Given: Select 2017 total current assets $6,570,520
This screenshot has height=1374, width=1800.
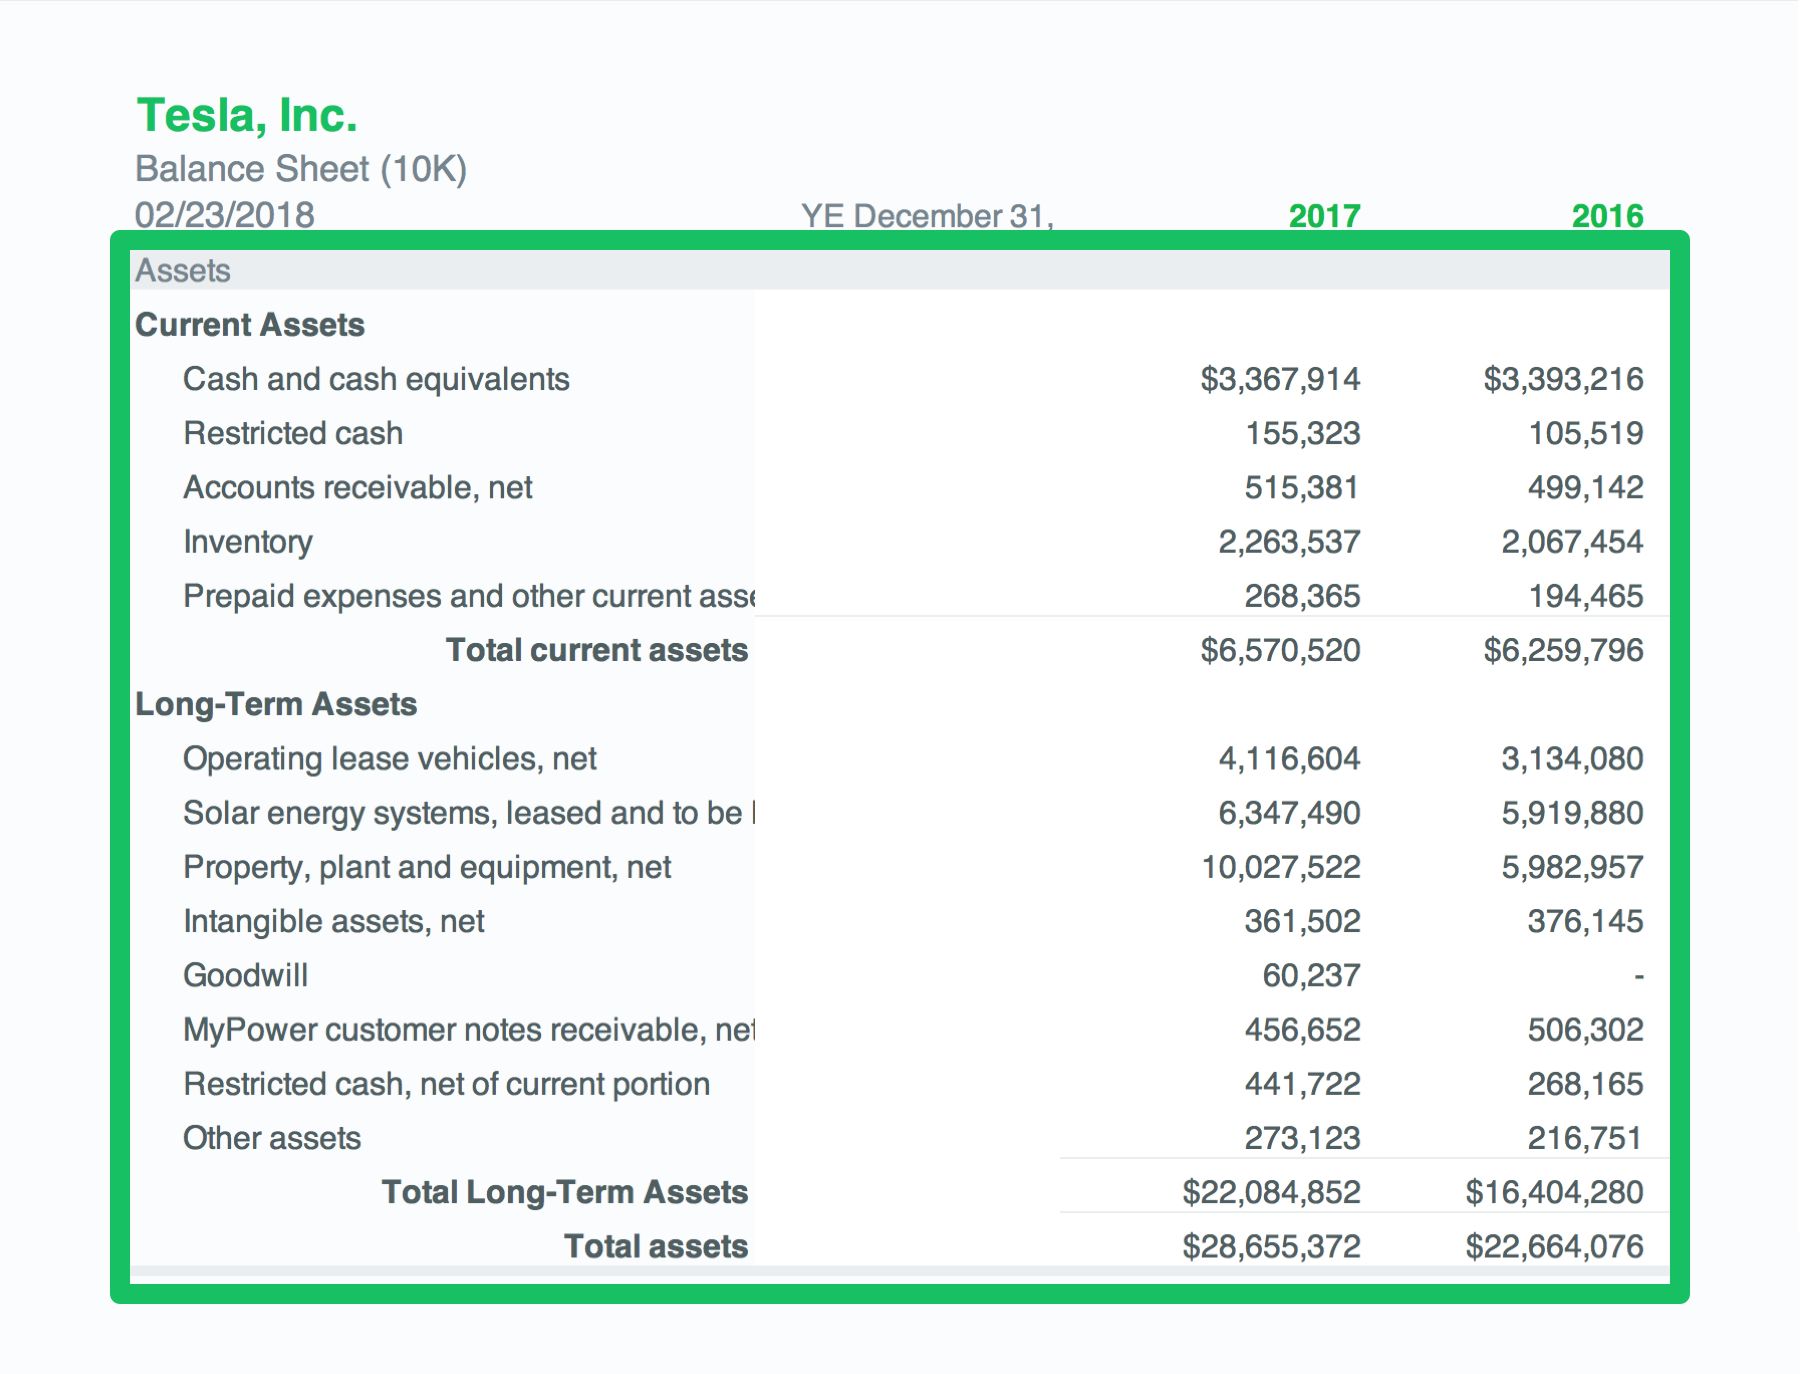Looking at the screenshot, I should 1280,650.
